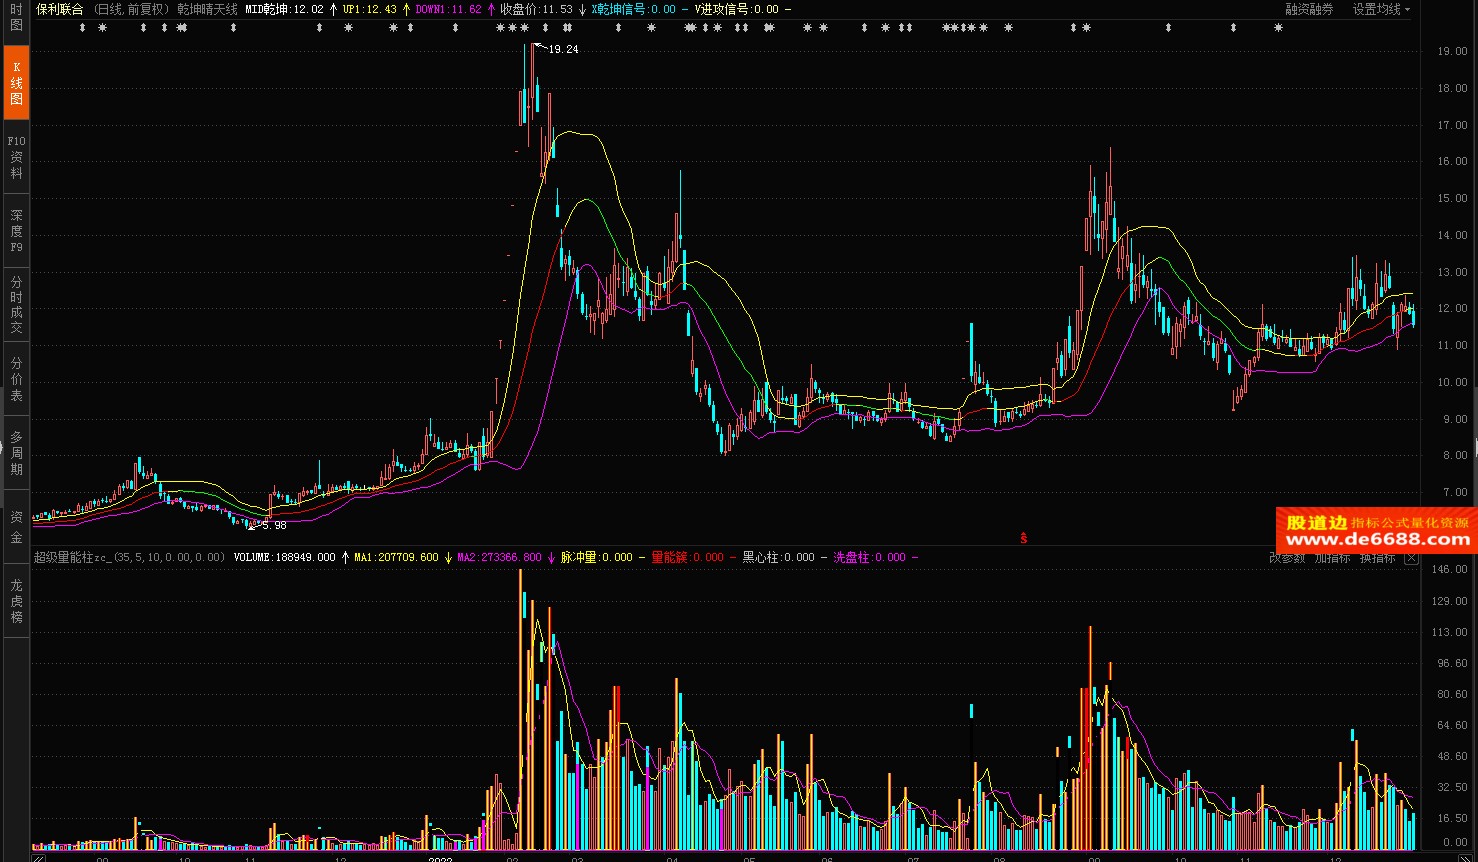
Task: Open F10资料 company info panel
Action: click(x=16, y=157)
